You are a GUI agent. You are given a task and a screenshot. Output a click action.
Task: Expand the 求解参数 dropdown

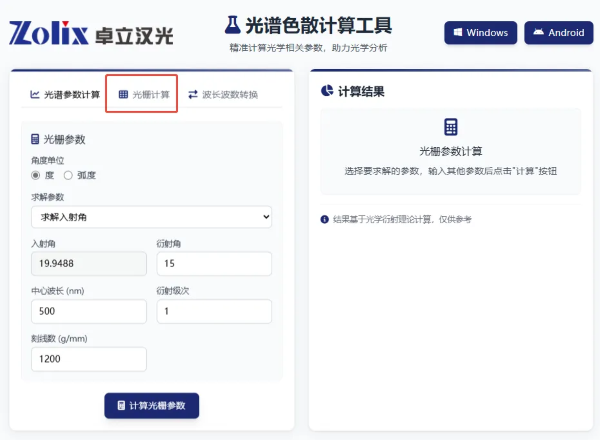[x=151, y=216]
